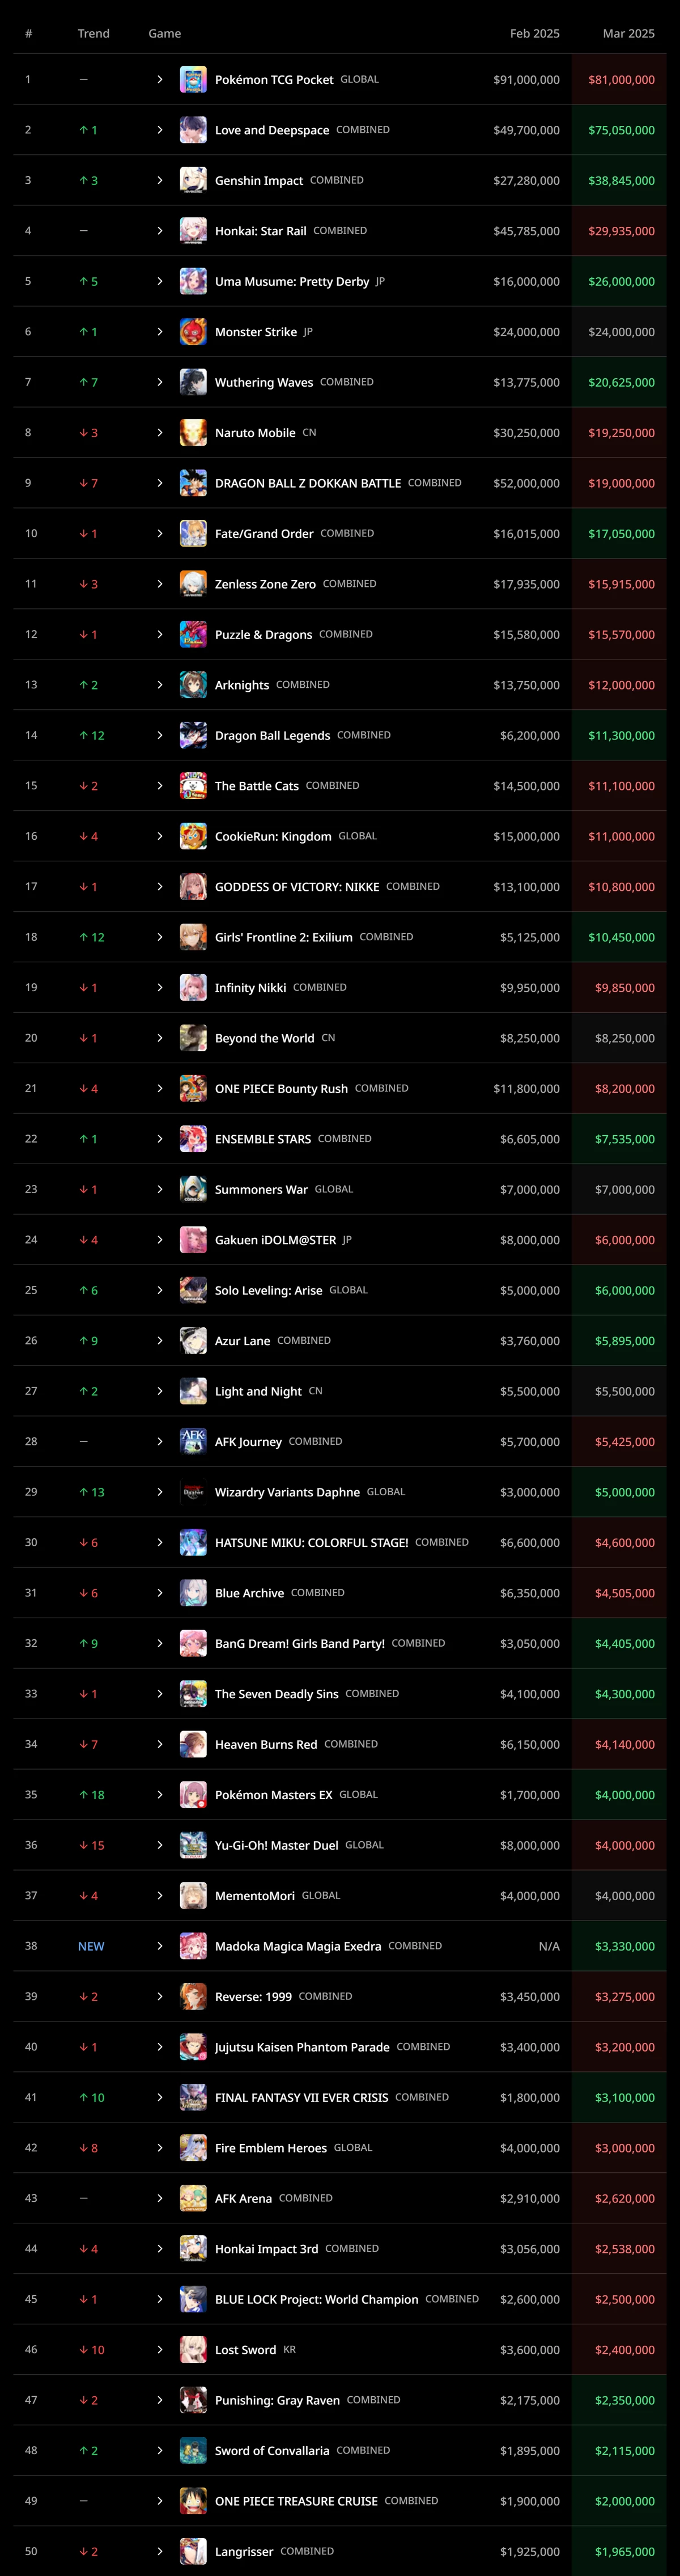Viewport: 680px width, 2576px height.
Task: Sort by the Feb 2025 column header
Action: [534, 33]
